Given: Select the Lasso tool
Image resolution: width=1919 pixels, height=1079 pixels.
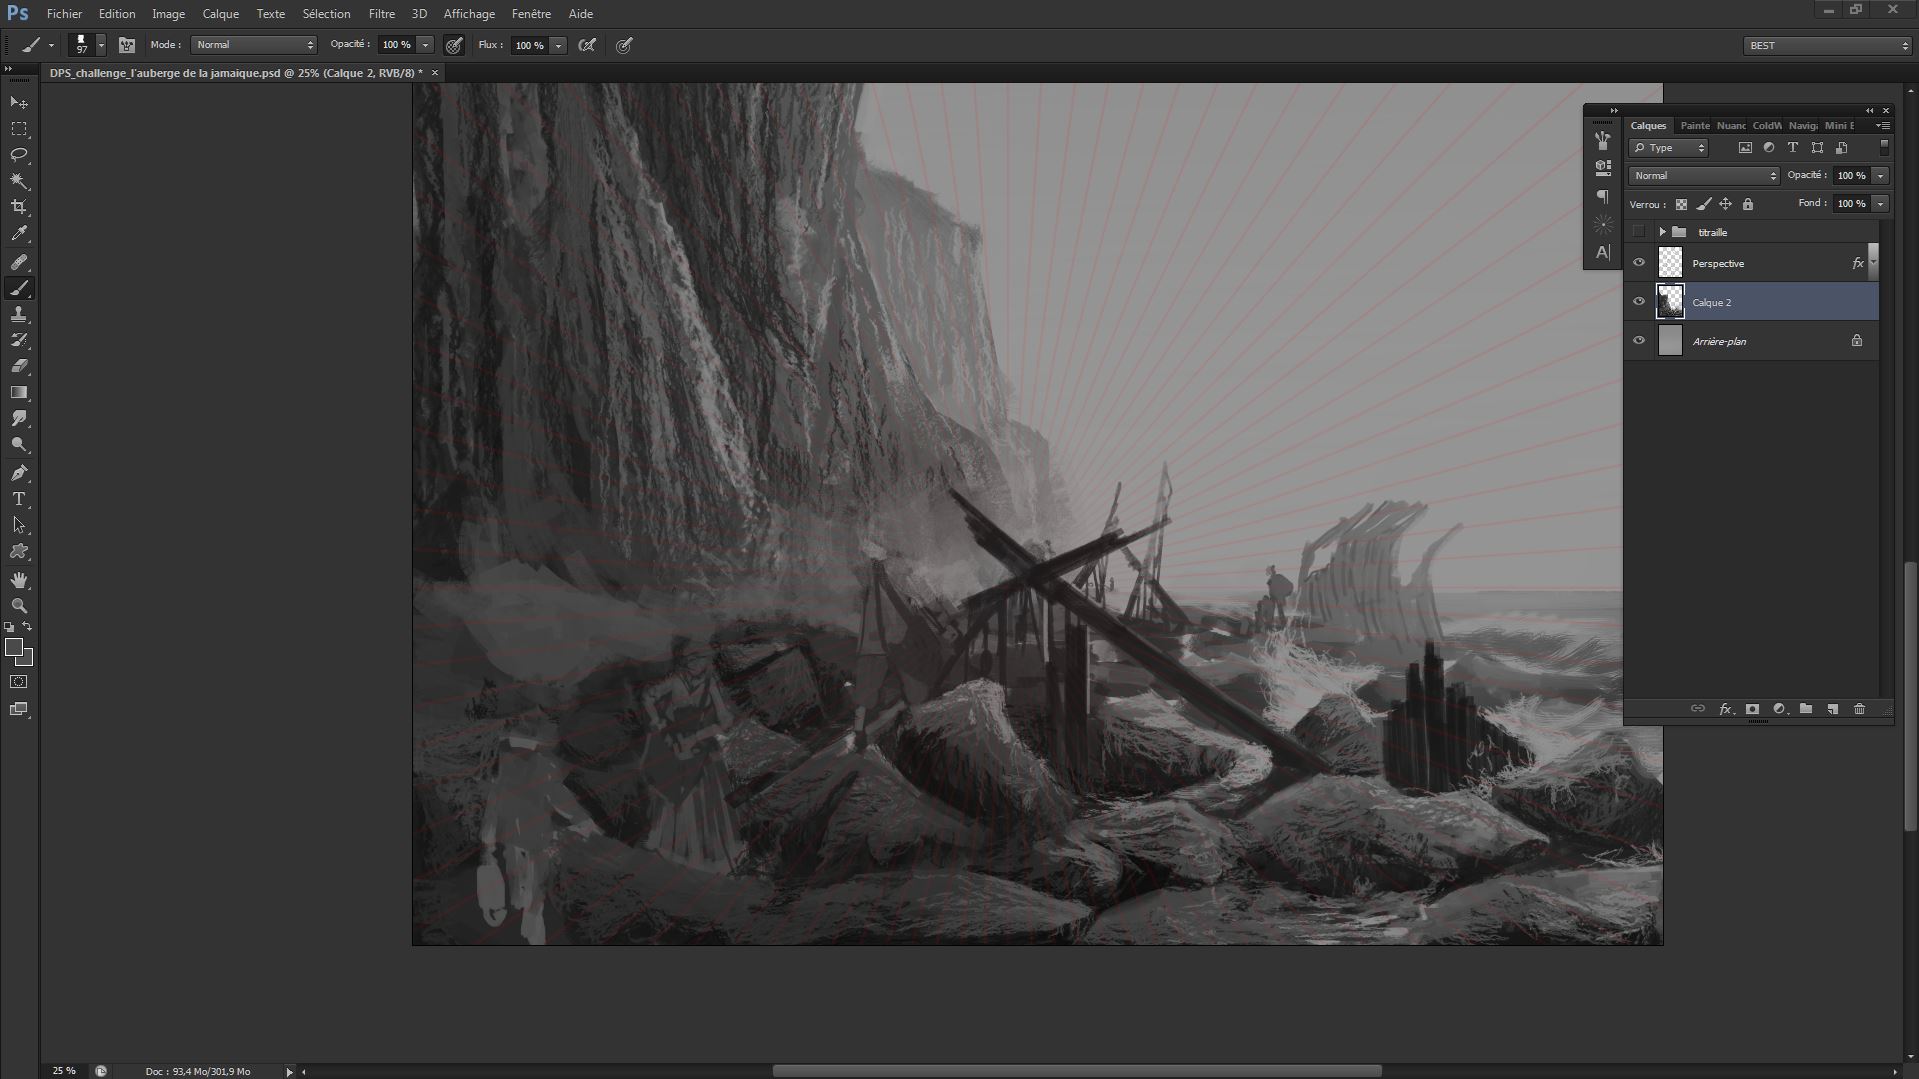Looking at the screenshot, I should tap(19, 155).
